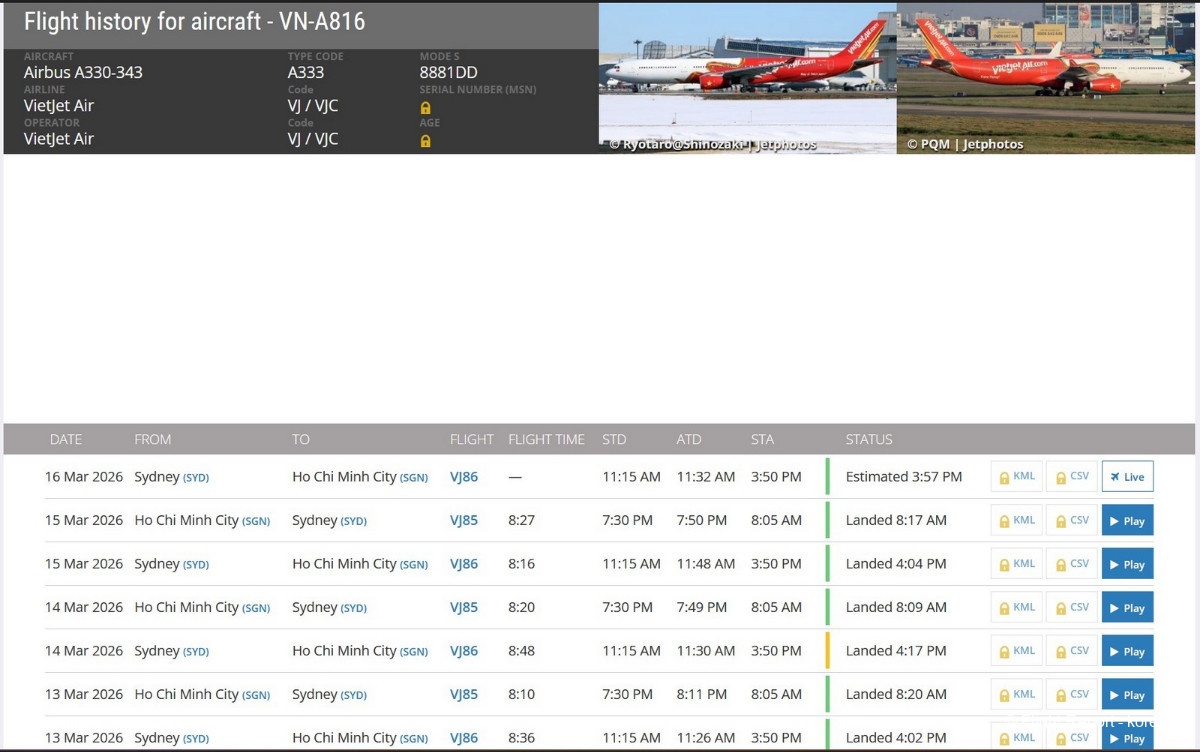
Task: Download KML for 15 Mar VJ86 flight
Action: (1017, 564)
